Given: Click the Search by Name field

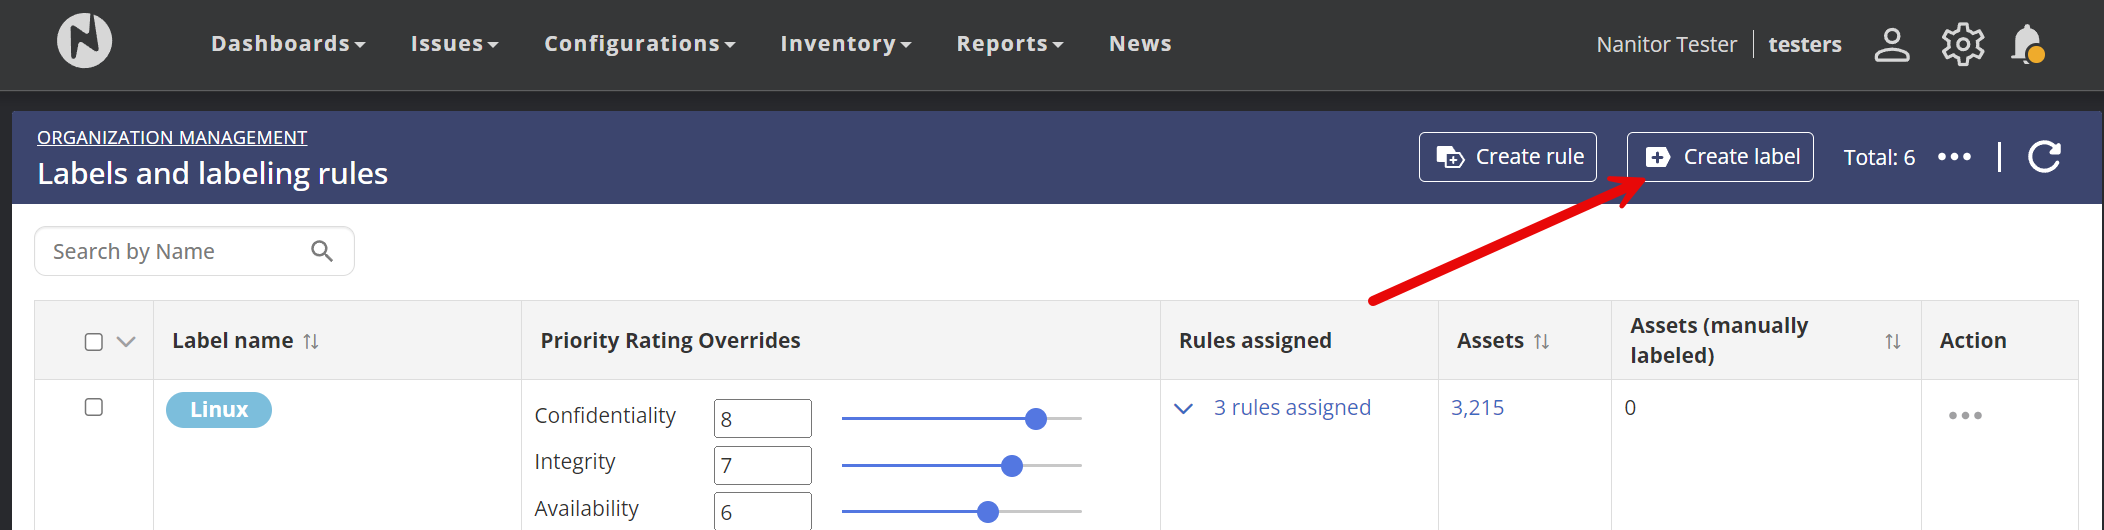Looking at the screenshot, I should point(175,251).
